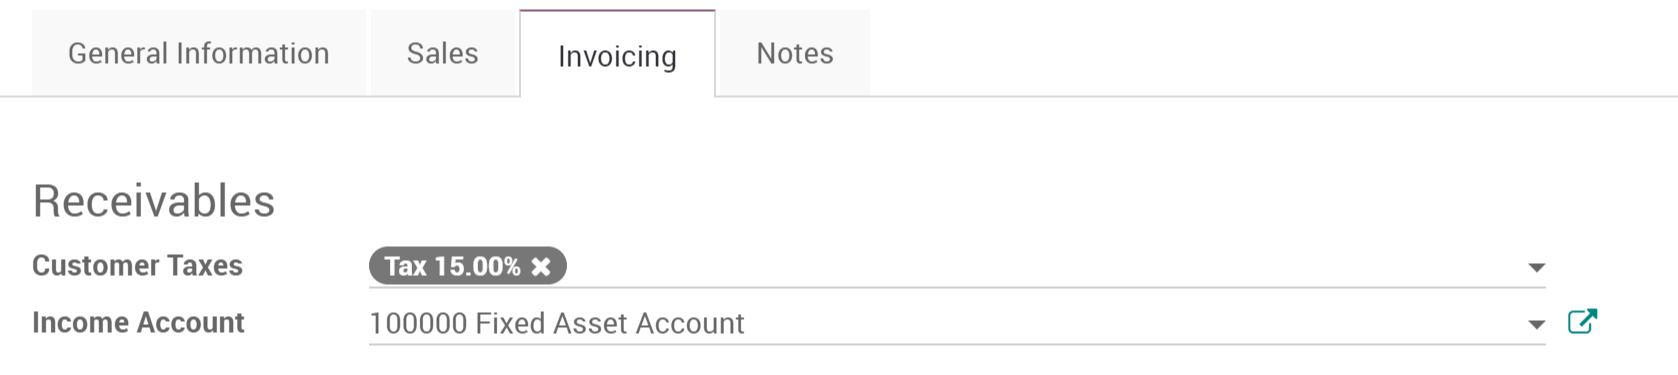This screenshot has width=1678, height=375.
Task: Remove the Tax 15.00% tag
Action: coord(541,266)
